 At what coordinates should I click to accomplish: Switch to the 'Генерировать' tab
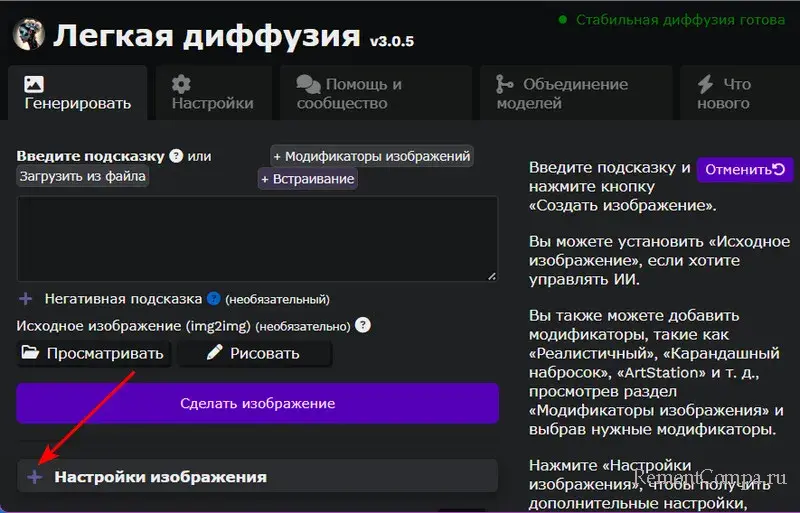click(x=77, y=93)
